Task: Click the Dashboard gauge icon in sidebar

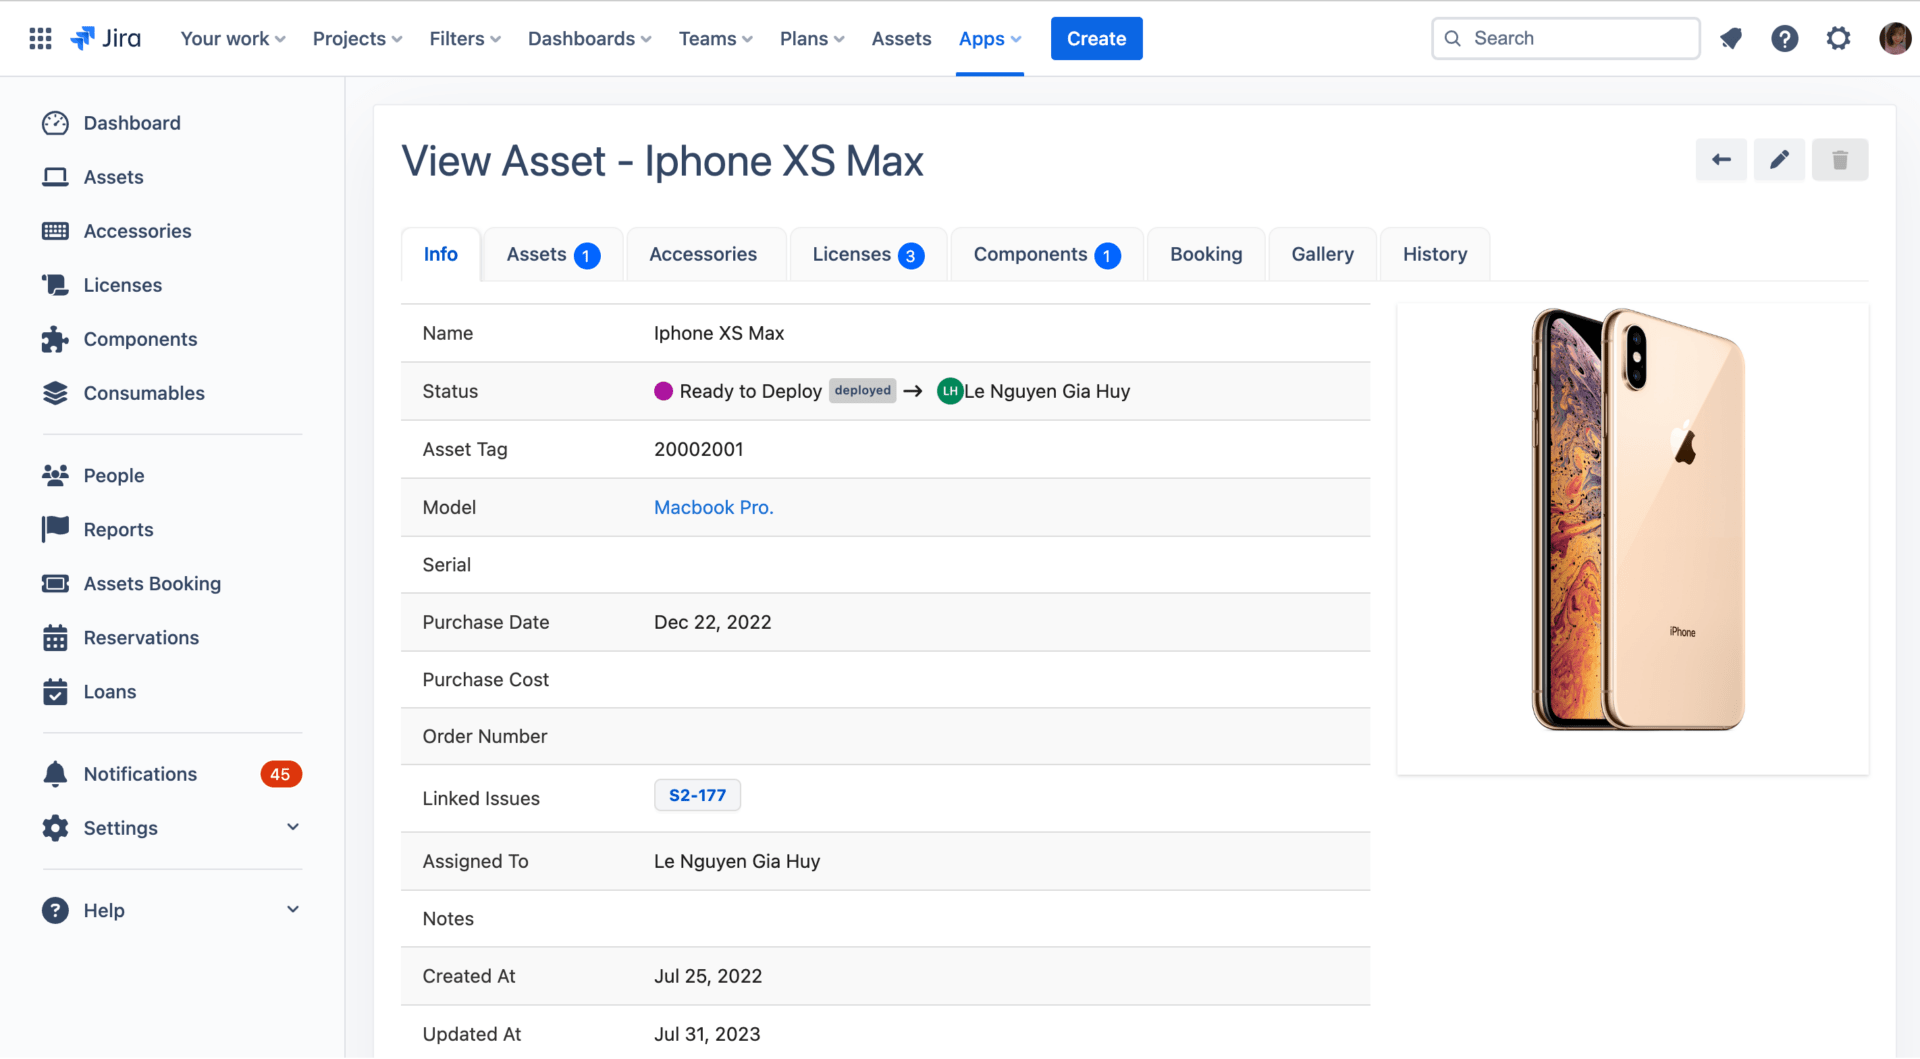Action: [55, 123]
